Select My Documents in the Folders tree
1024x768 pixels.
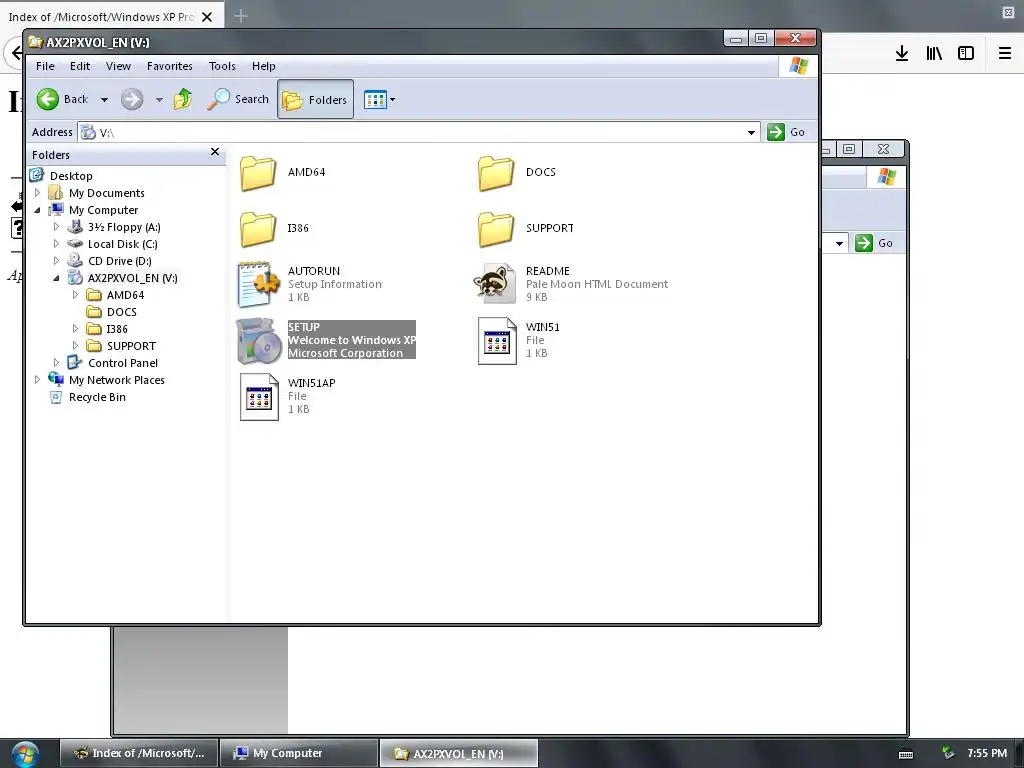tap(106, 193)
